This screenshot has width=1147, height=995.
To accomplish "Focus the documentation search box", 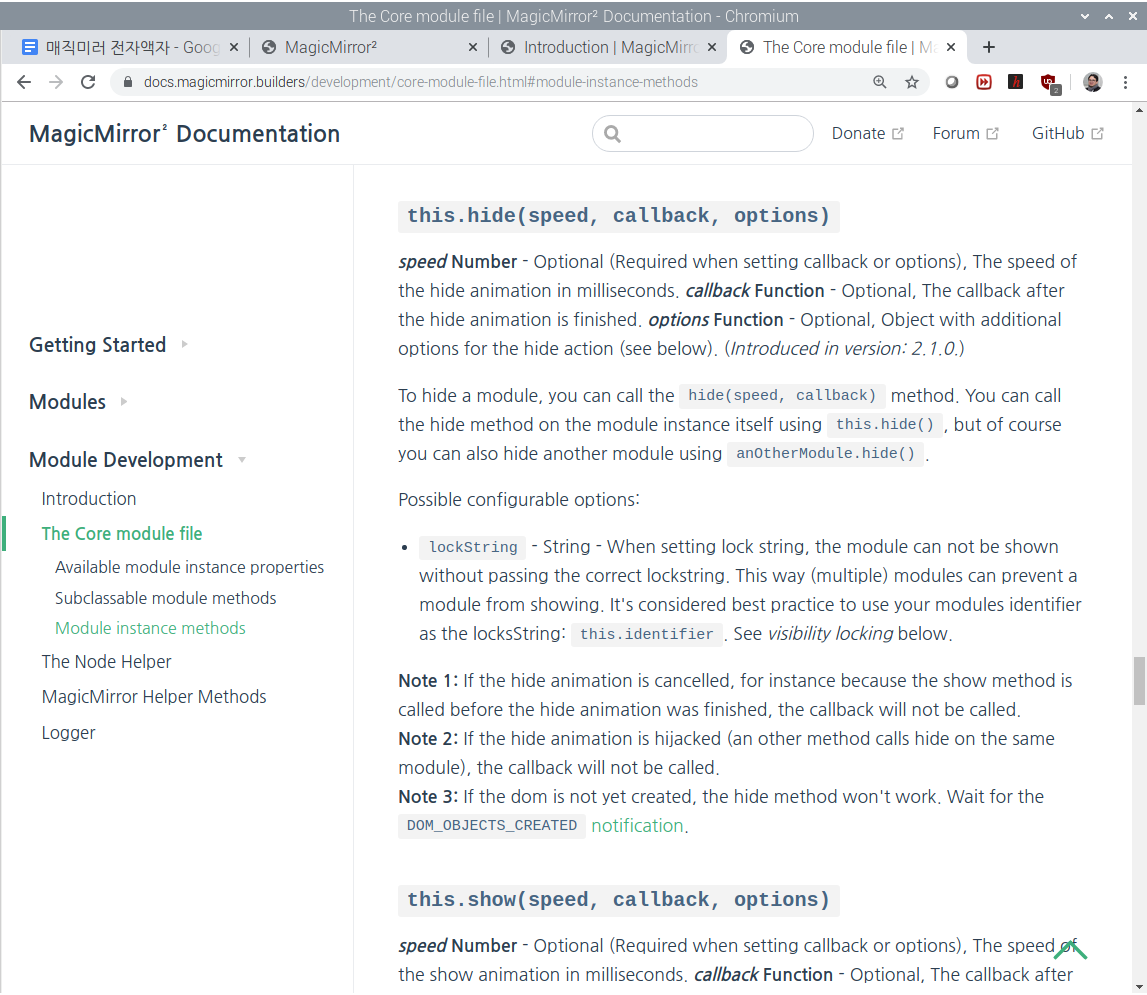I will coord(702,134).
